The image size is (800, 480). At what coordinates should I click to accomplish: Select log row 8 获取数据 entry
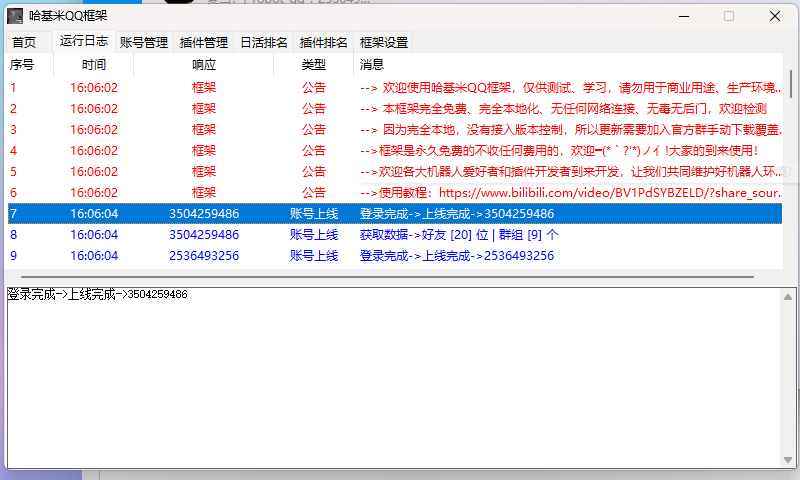400,234
